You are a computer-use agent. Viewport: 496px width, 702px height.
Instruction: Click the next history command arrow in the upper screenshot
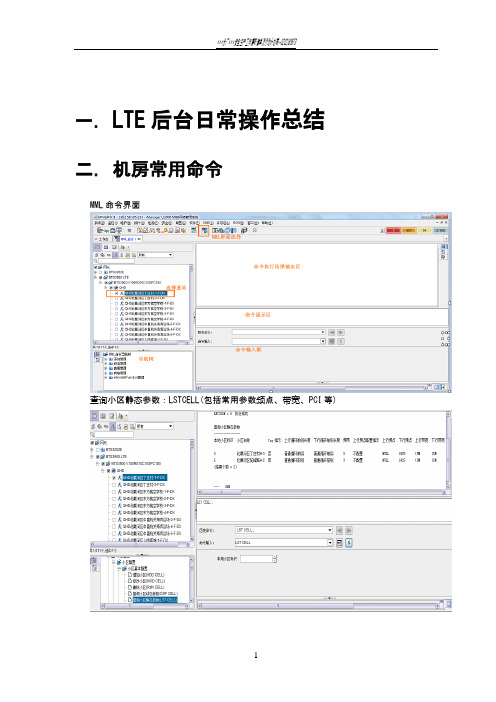coord(341,332)
